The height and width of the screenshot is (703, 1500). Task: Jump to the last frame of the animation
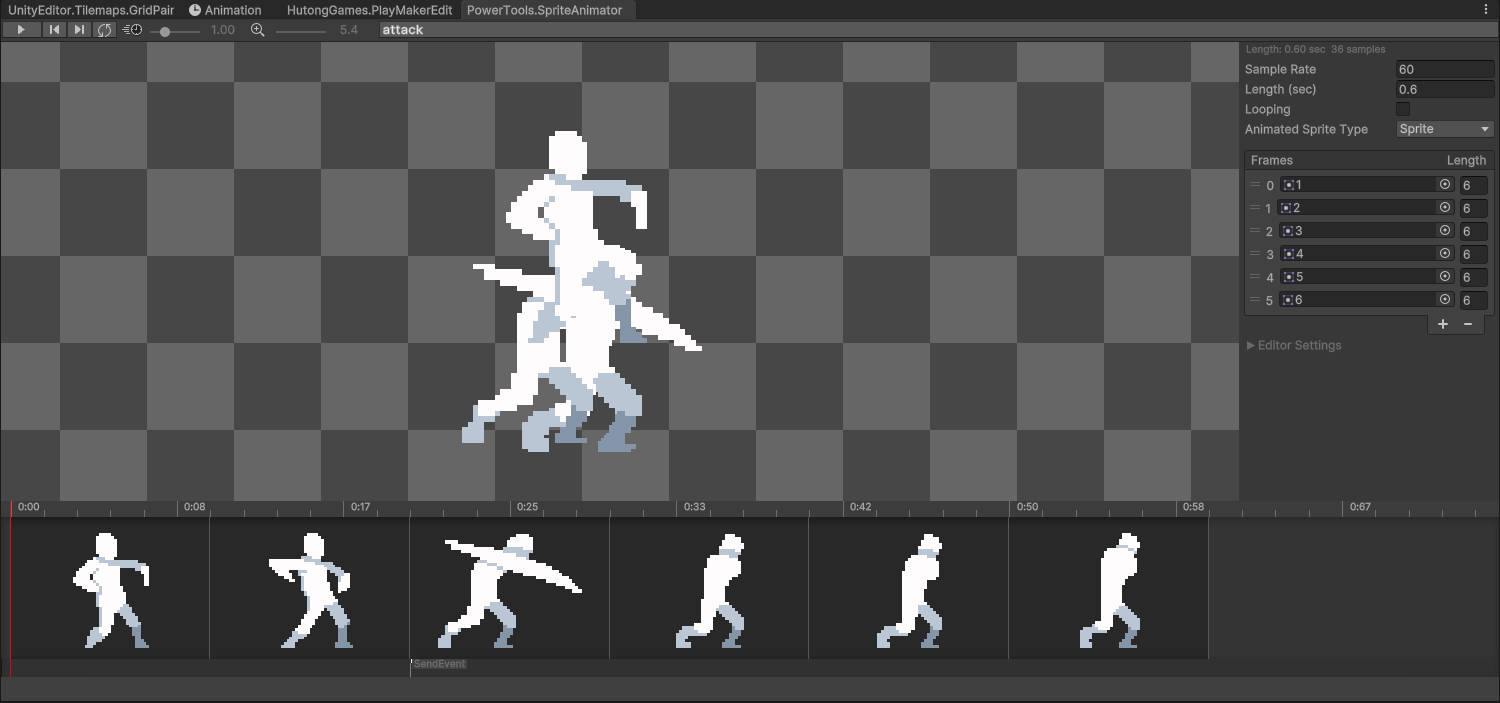coord(79,29)
